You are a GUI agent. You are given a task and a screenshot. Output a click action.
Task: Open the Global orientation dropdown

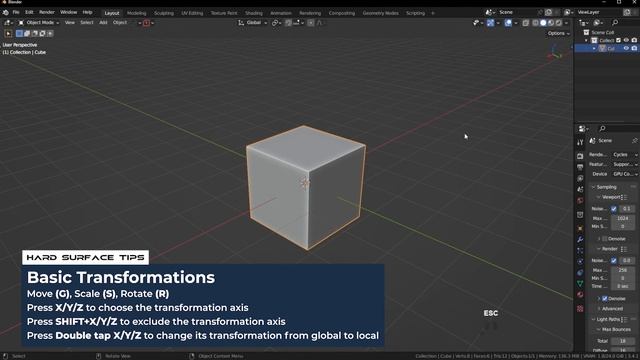click(253, 23)
